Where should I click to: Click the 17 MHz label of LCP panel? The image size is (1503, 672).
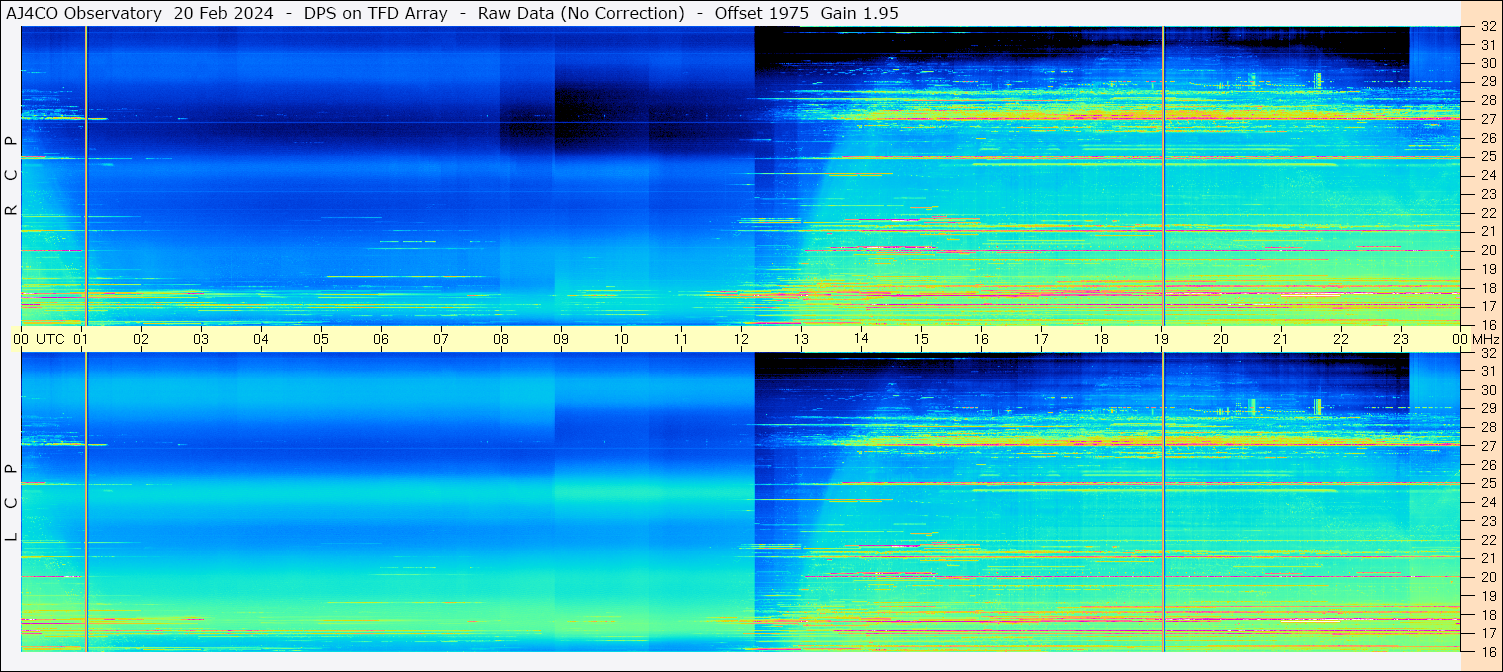coord(1488,633)
